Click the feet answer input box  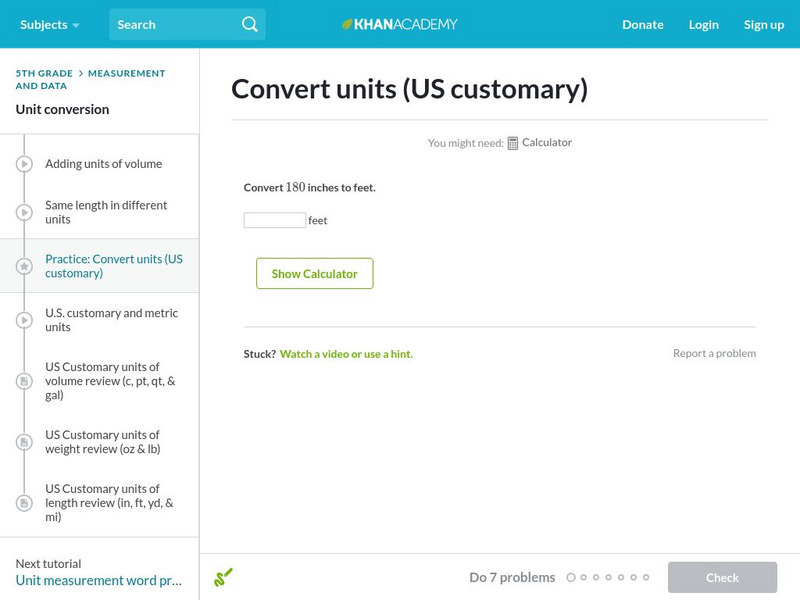point(275,220)
